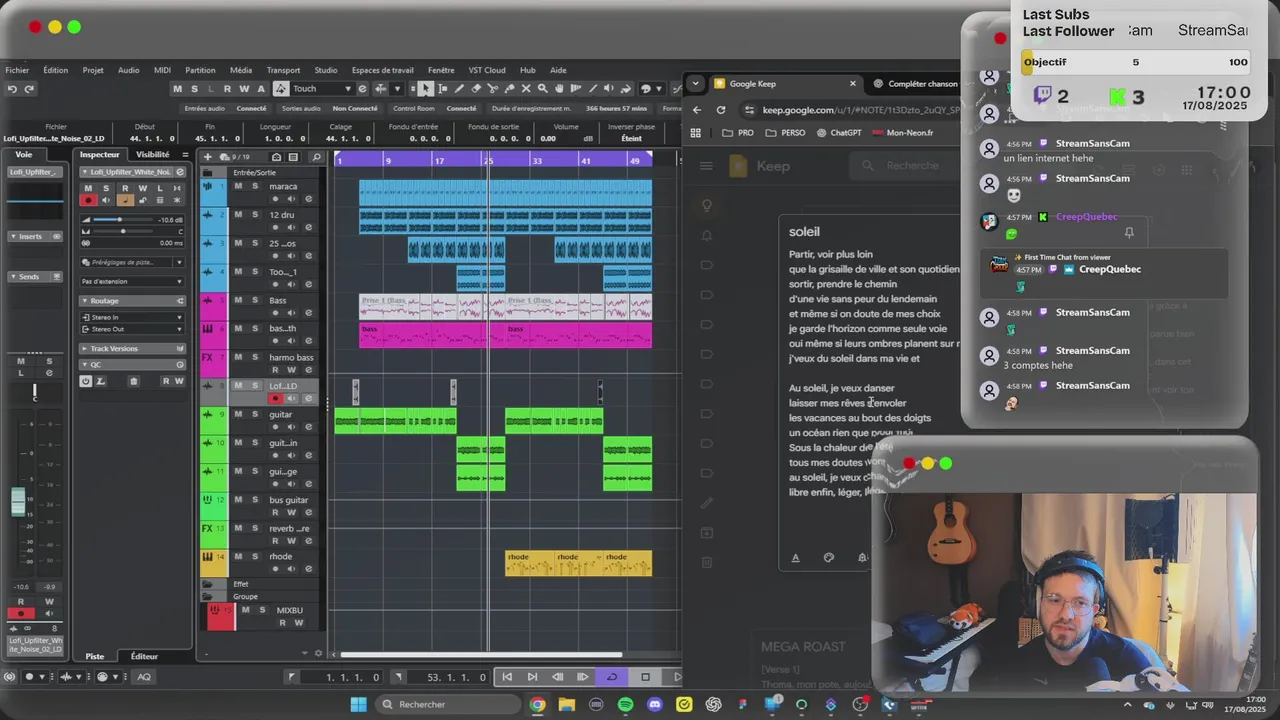Mute the Bass track
The width and height of the screenshot is (1280, 720).
point(238,299)
